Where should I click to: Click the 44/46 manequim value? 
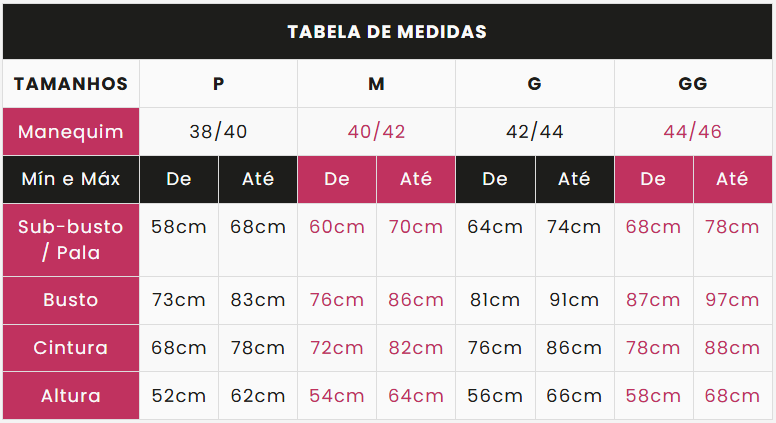pyautogui.click(x=693, y=132)
